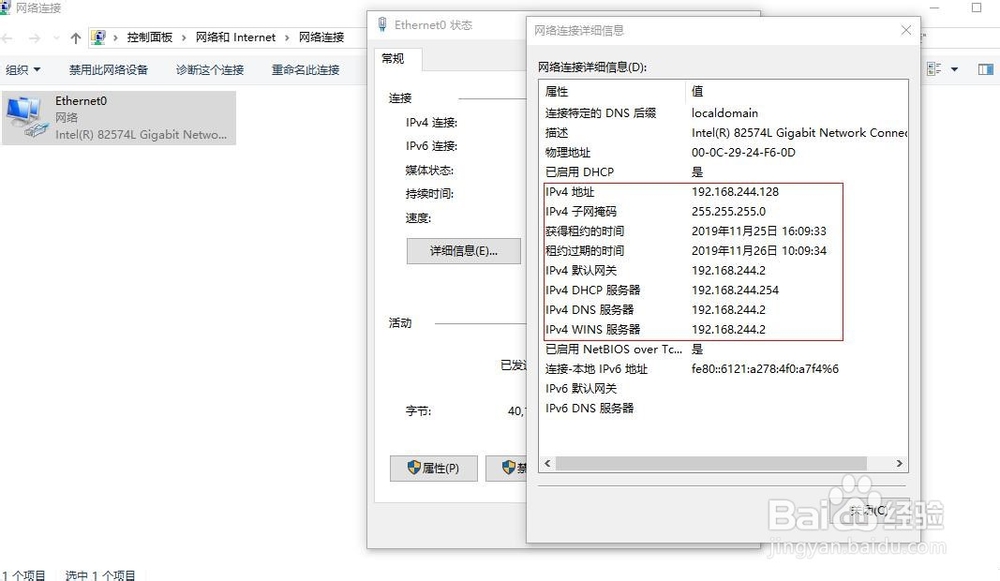
Task: Select the Ethernet0 network adapter icon
Action: coord(25,113)
